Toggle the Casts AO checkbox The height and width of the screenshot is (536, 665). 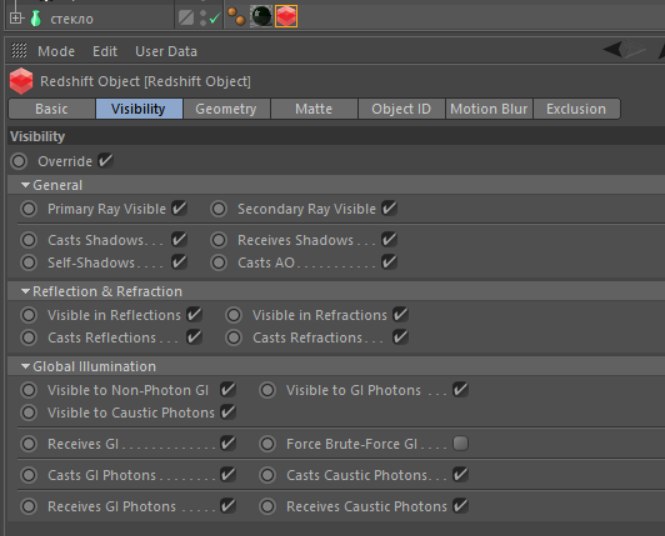[x=389, y=262]
